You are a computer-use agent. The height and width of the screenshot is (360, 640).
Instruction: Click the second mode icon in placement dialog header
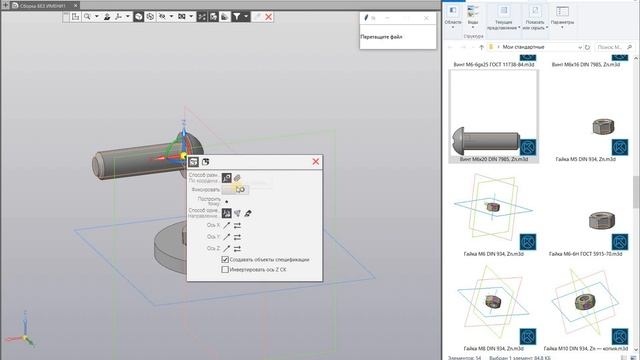(x=206, y=162)
